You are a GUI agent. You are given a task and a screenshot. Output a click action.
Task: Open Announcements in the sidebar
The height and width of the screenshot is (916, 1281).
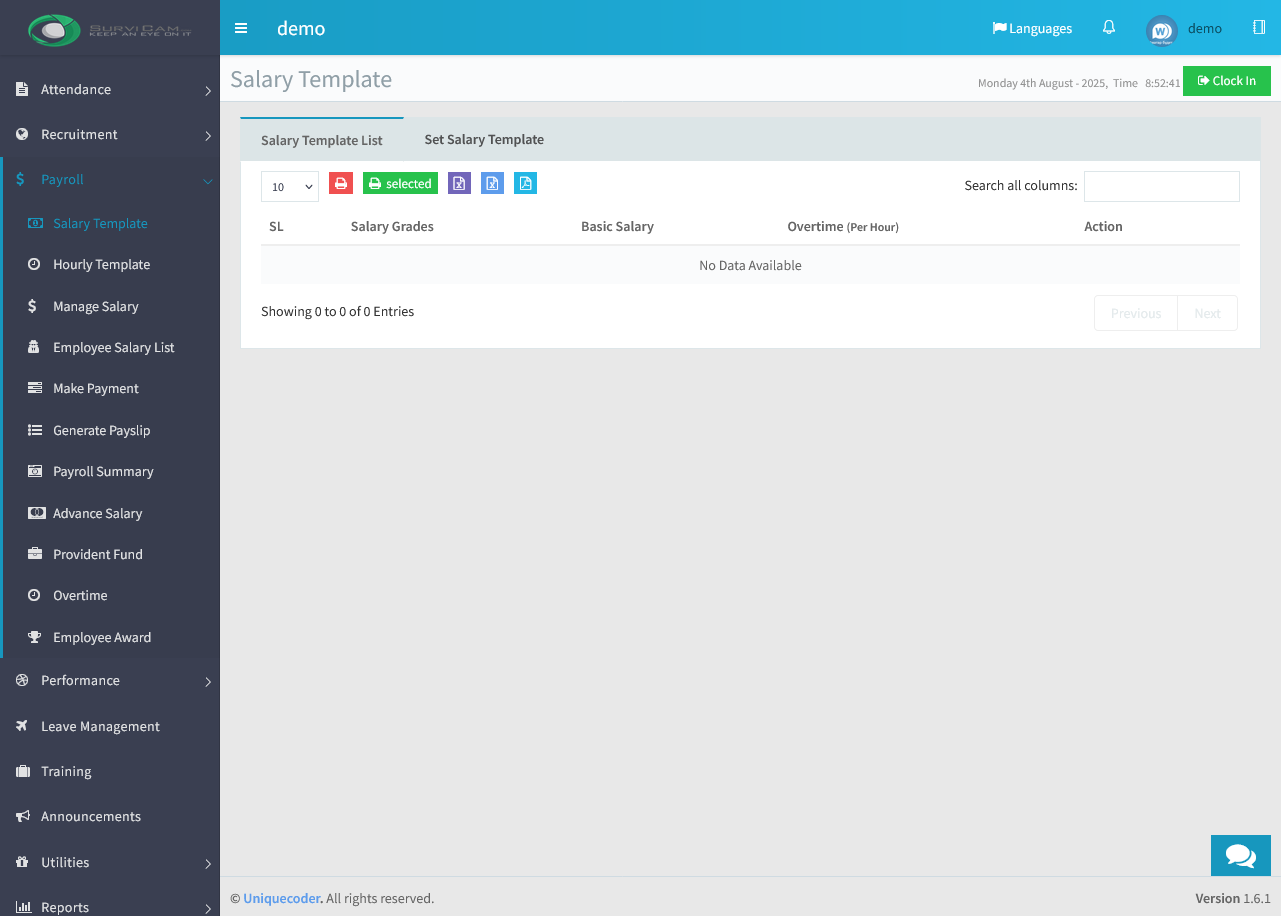click(x=110, y=817)
